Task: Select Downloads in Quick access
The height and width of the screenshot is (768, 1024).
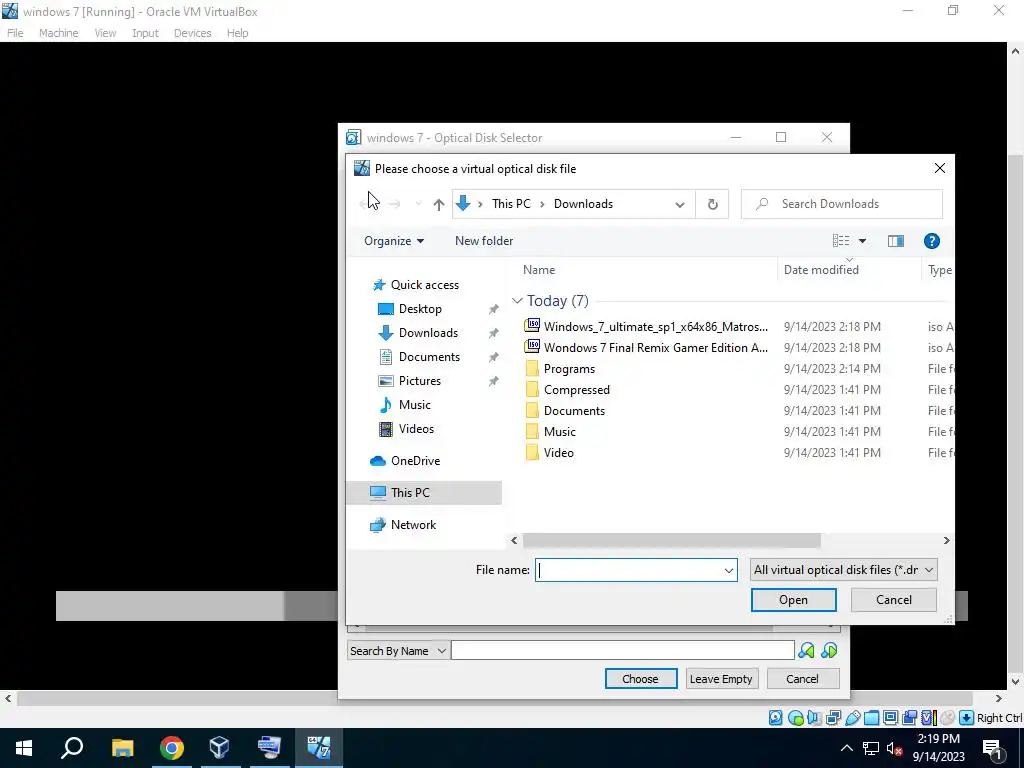Action: point(428,333)
